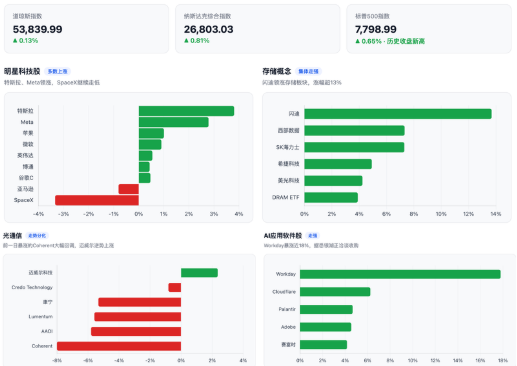Screen dimensions: 517x366
Task: Click the red Coherent bar in optical chart
Action: click(x=119, y=346)
